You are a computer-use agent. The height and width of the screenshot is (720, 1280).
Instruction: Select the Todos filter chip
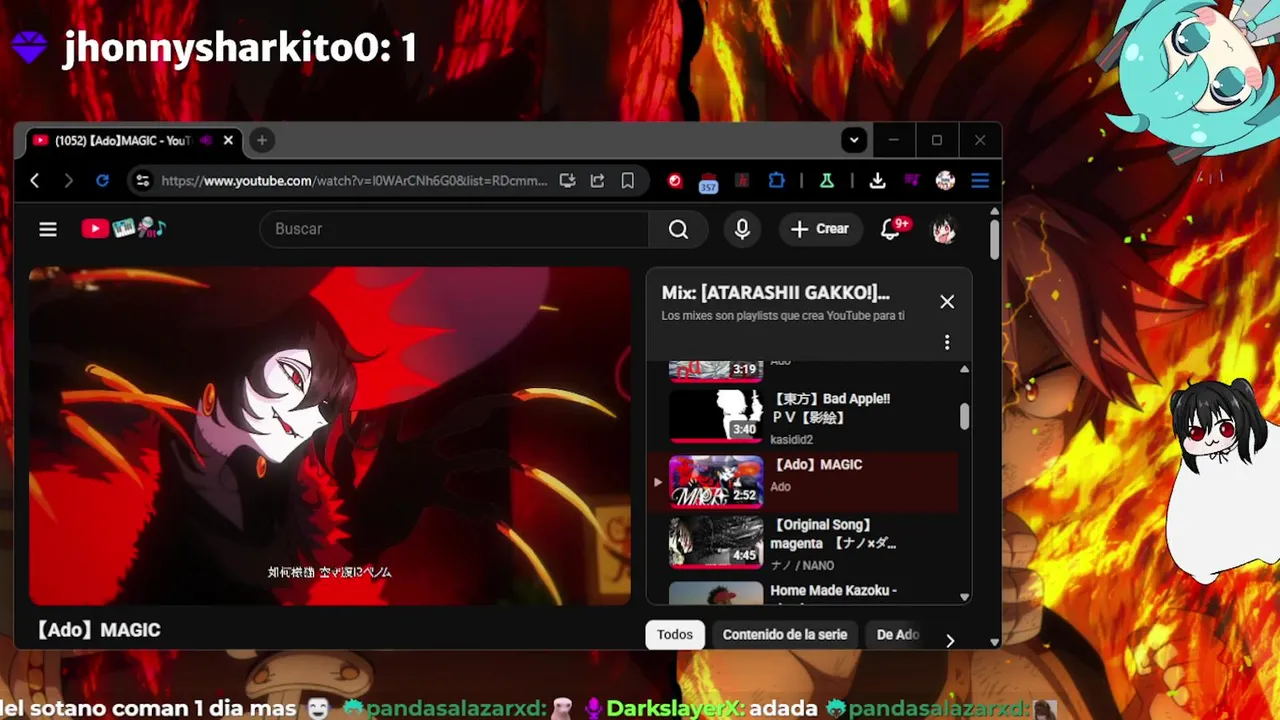(x=675, y=635)
